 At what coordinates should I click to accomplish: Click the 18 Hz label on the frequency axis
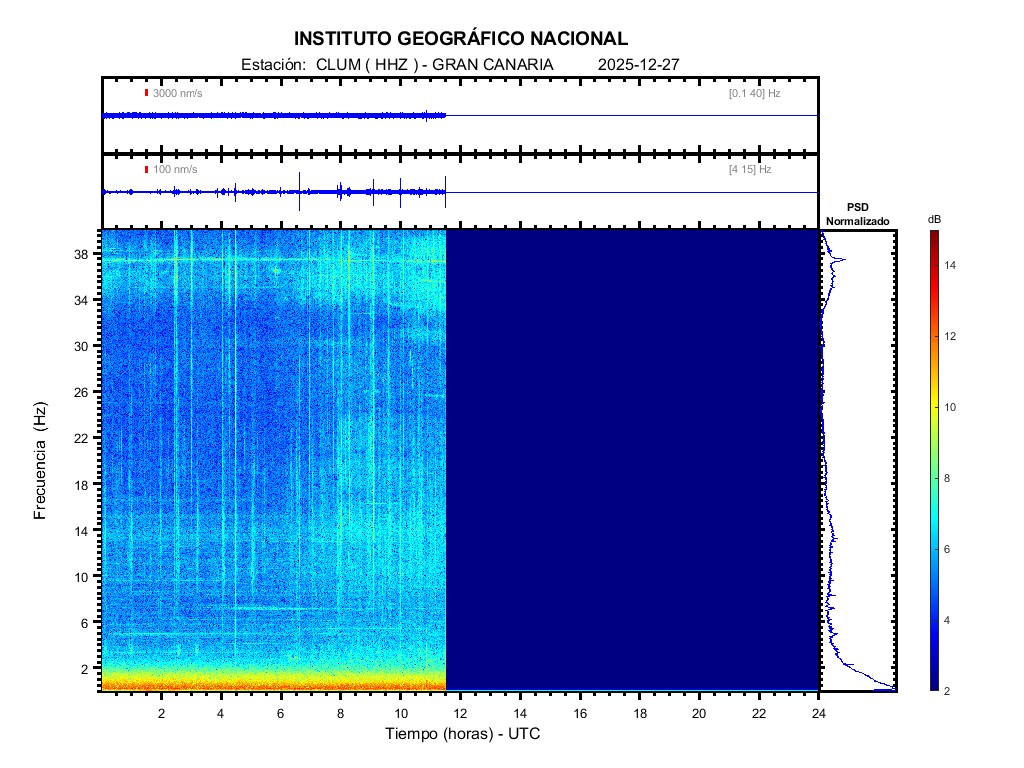(x=84, y=484)
